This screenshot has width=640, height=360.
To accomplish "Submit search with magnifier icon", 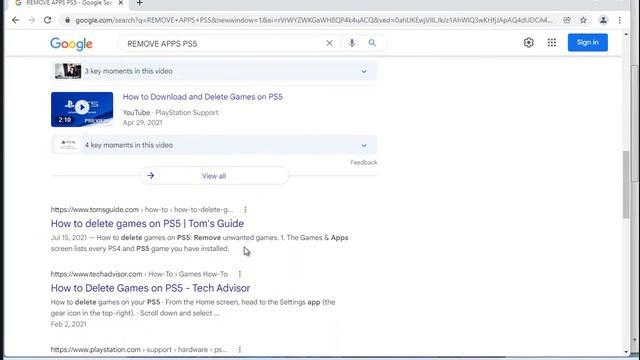I will (372, 43).
